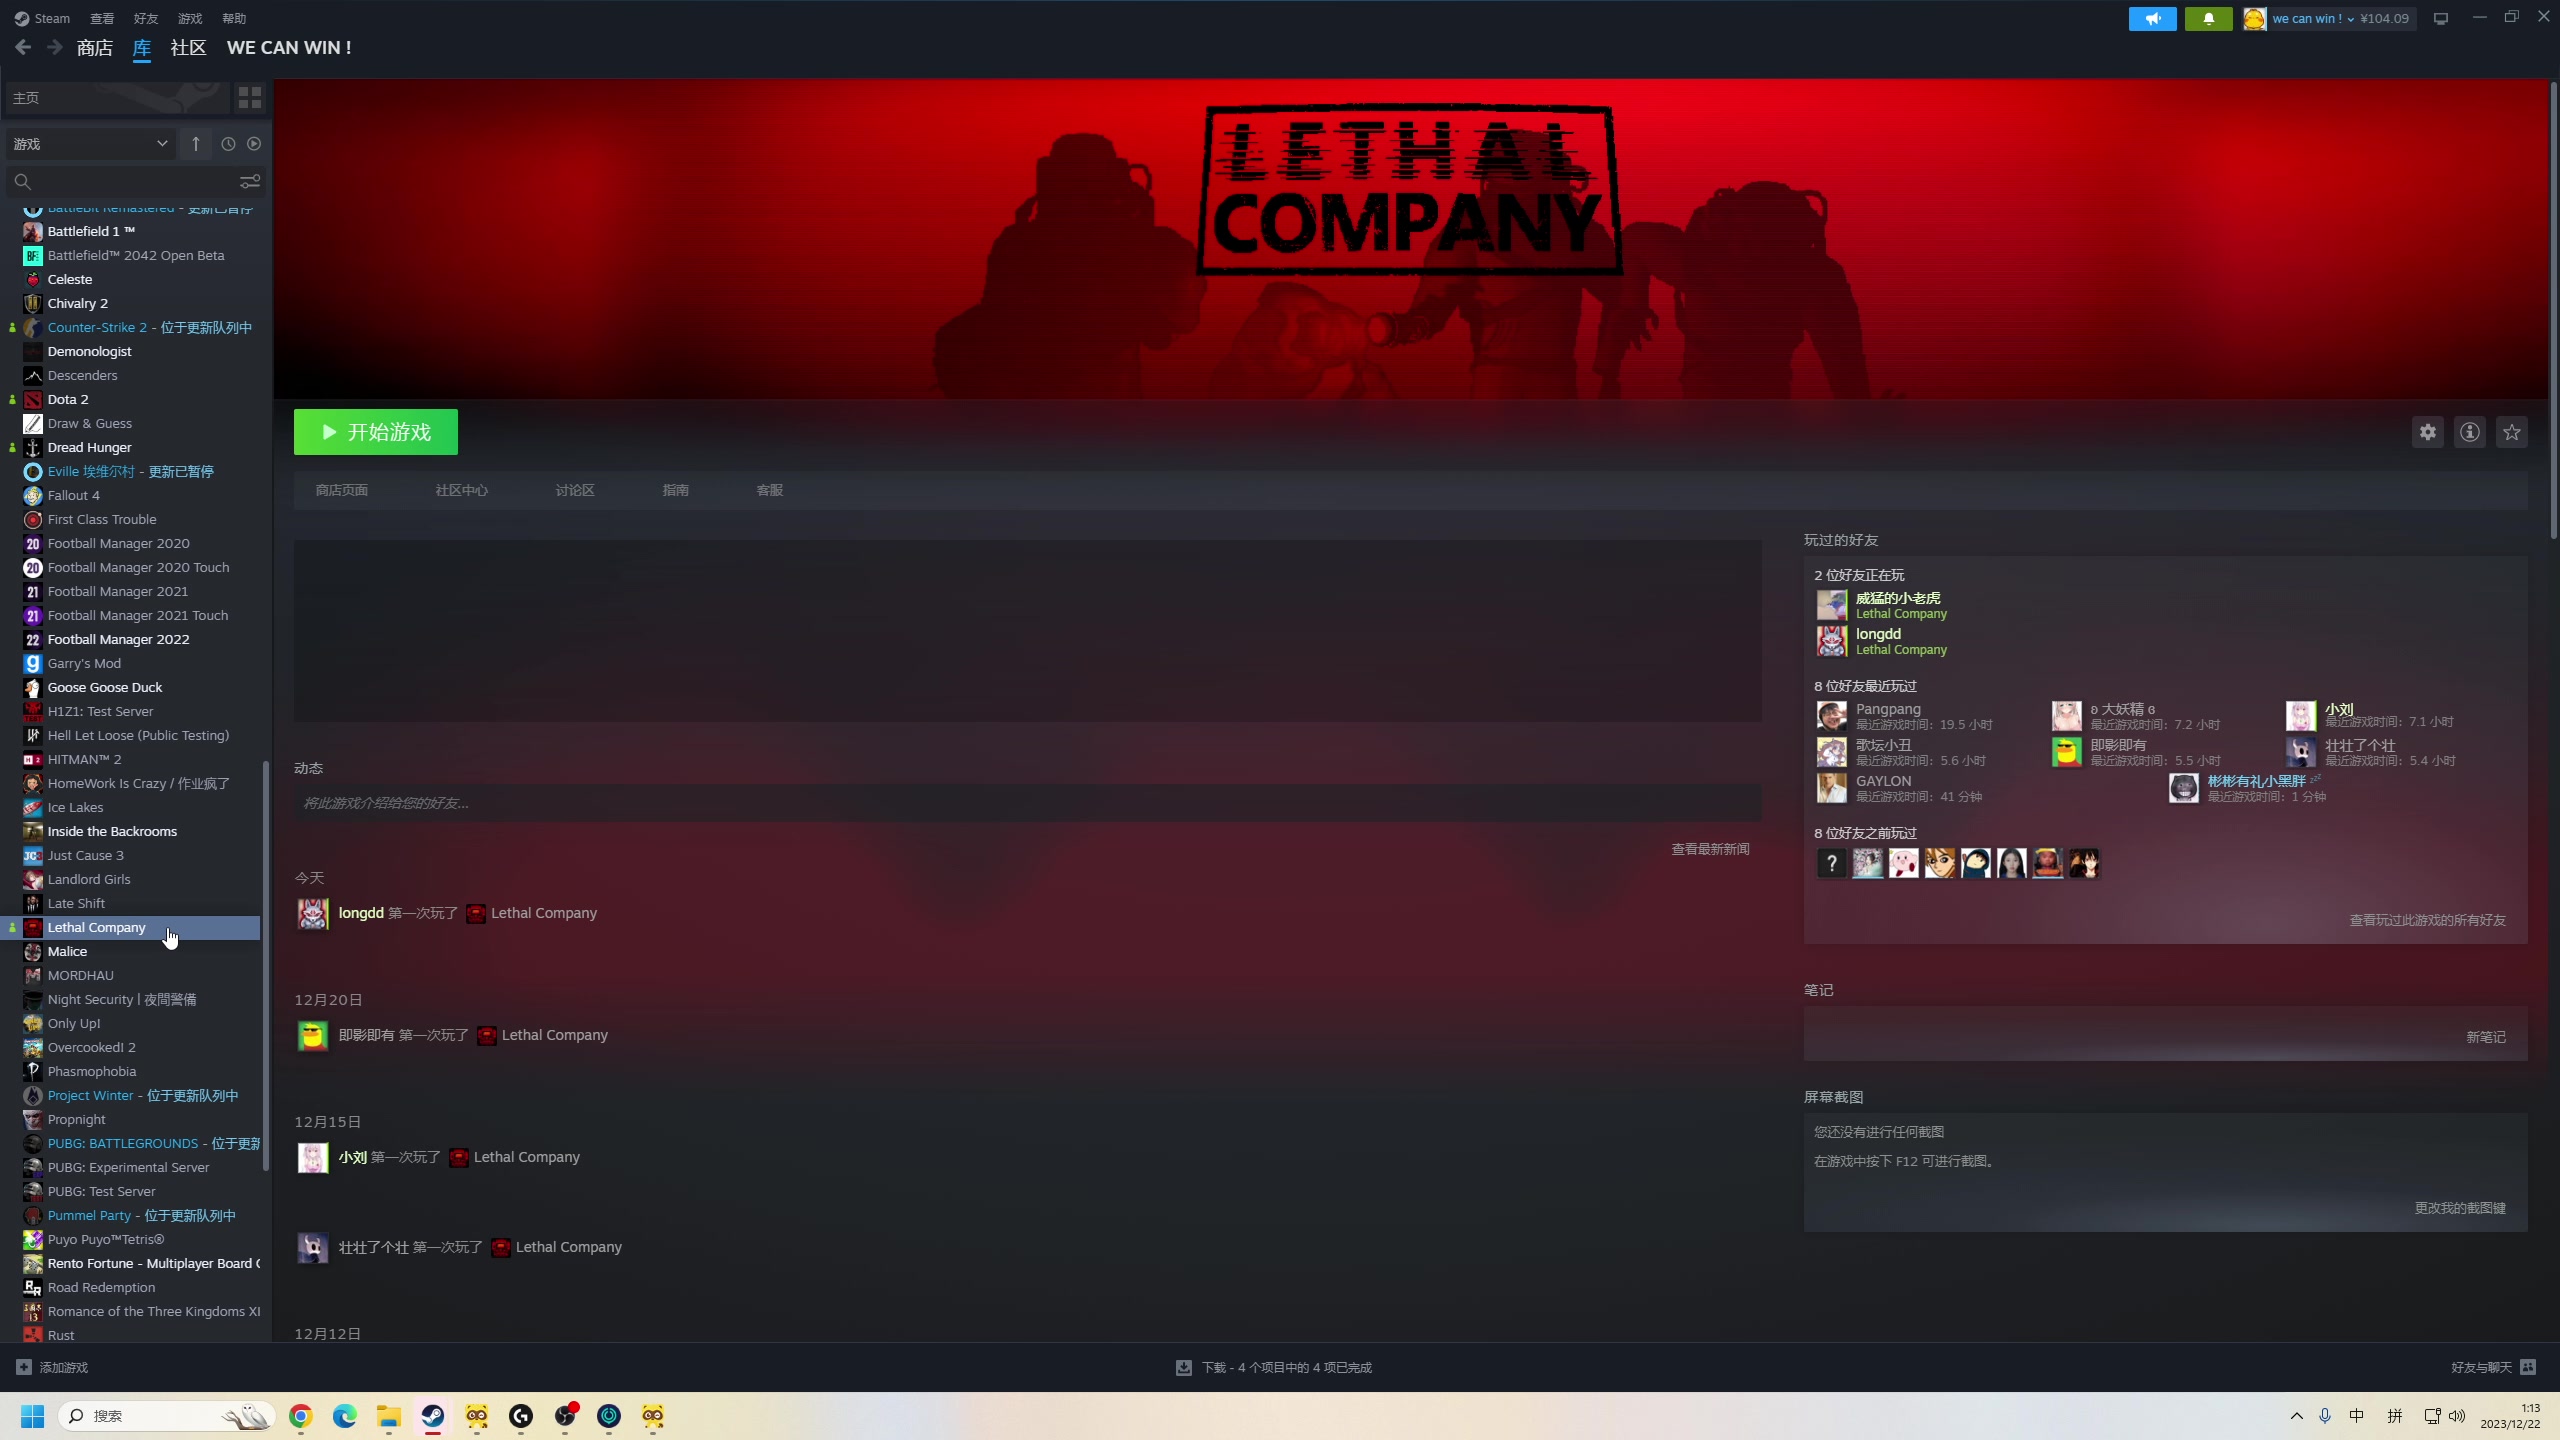The image size is (2560, 1440).
Task: Click the game settings gear icon
Action: [x=2427, y=432]
